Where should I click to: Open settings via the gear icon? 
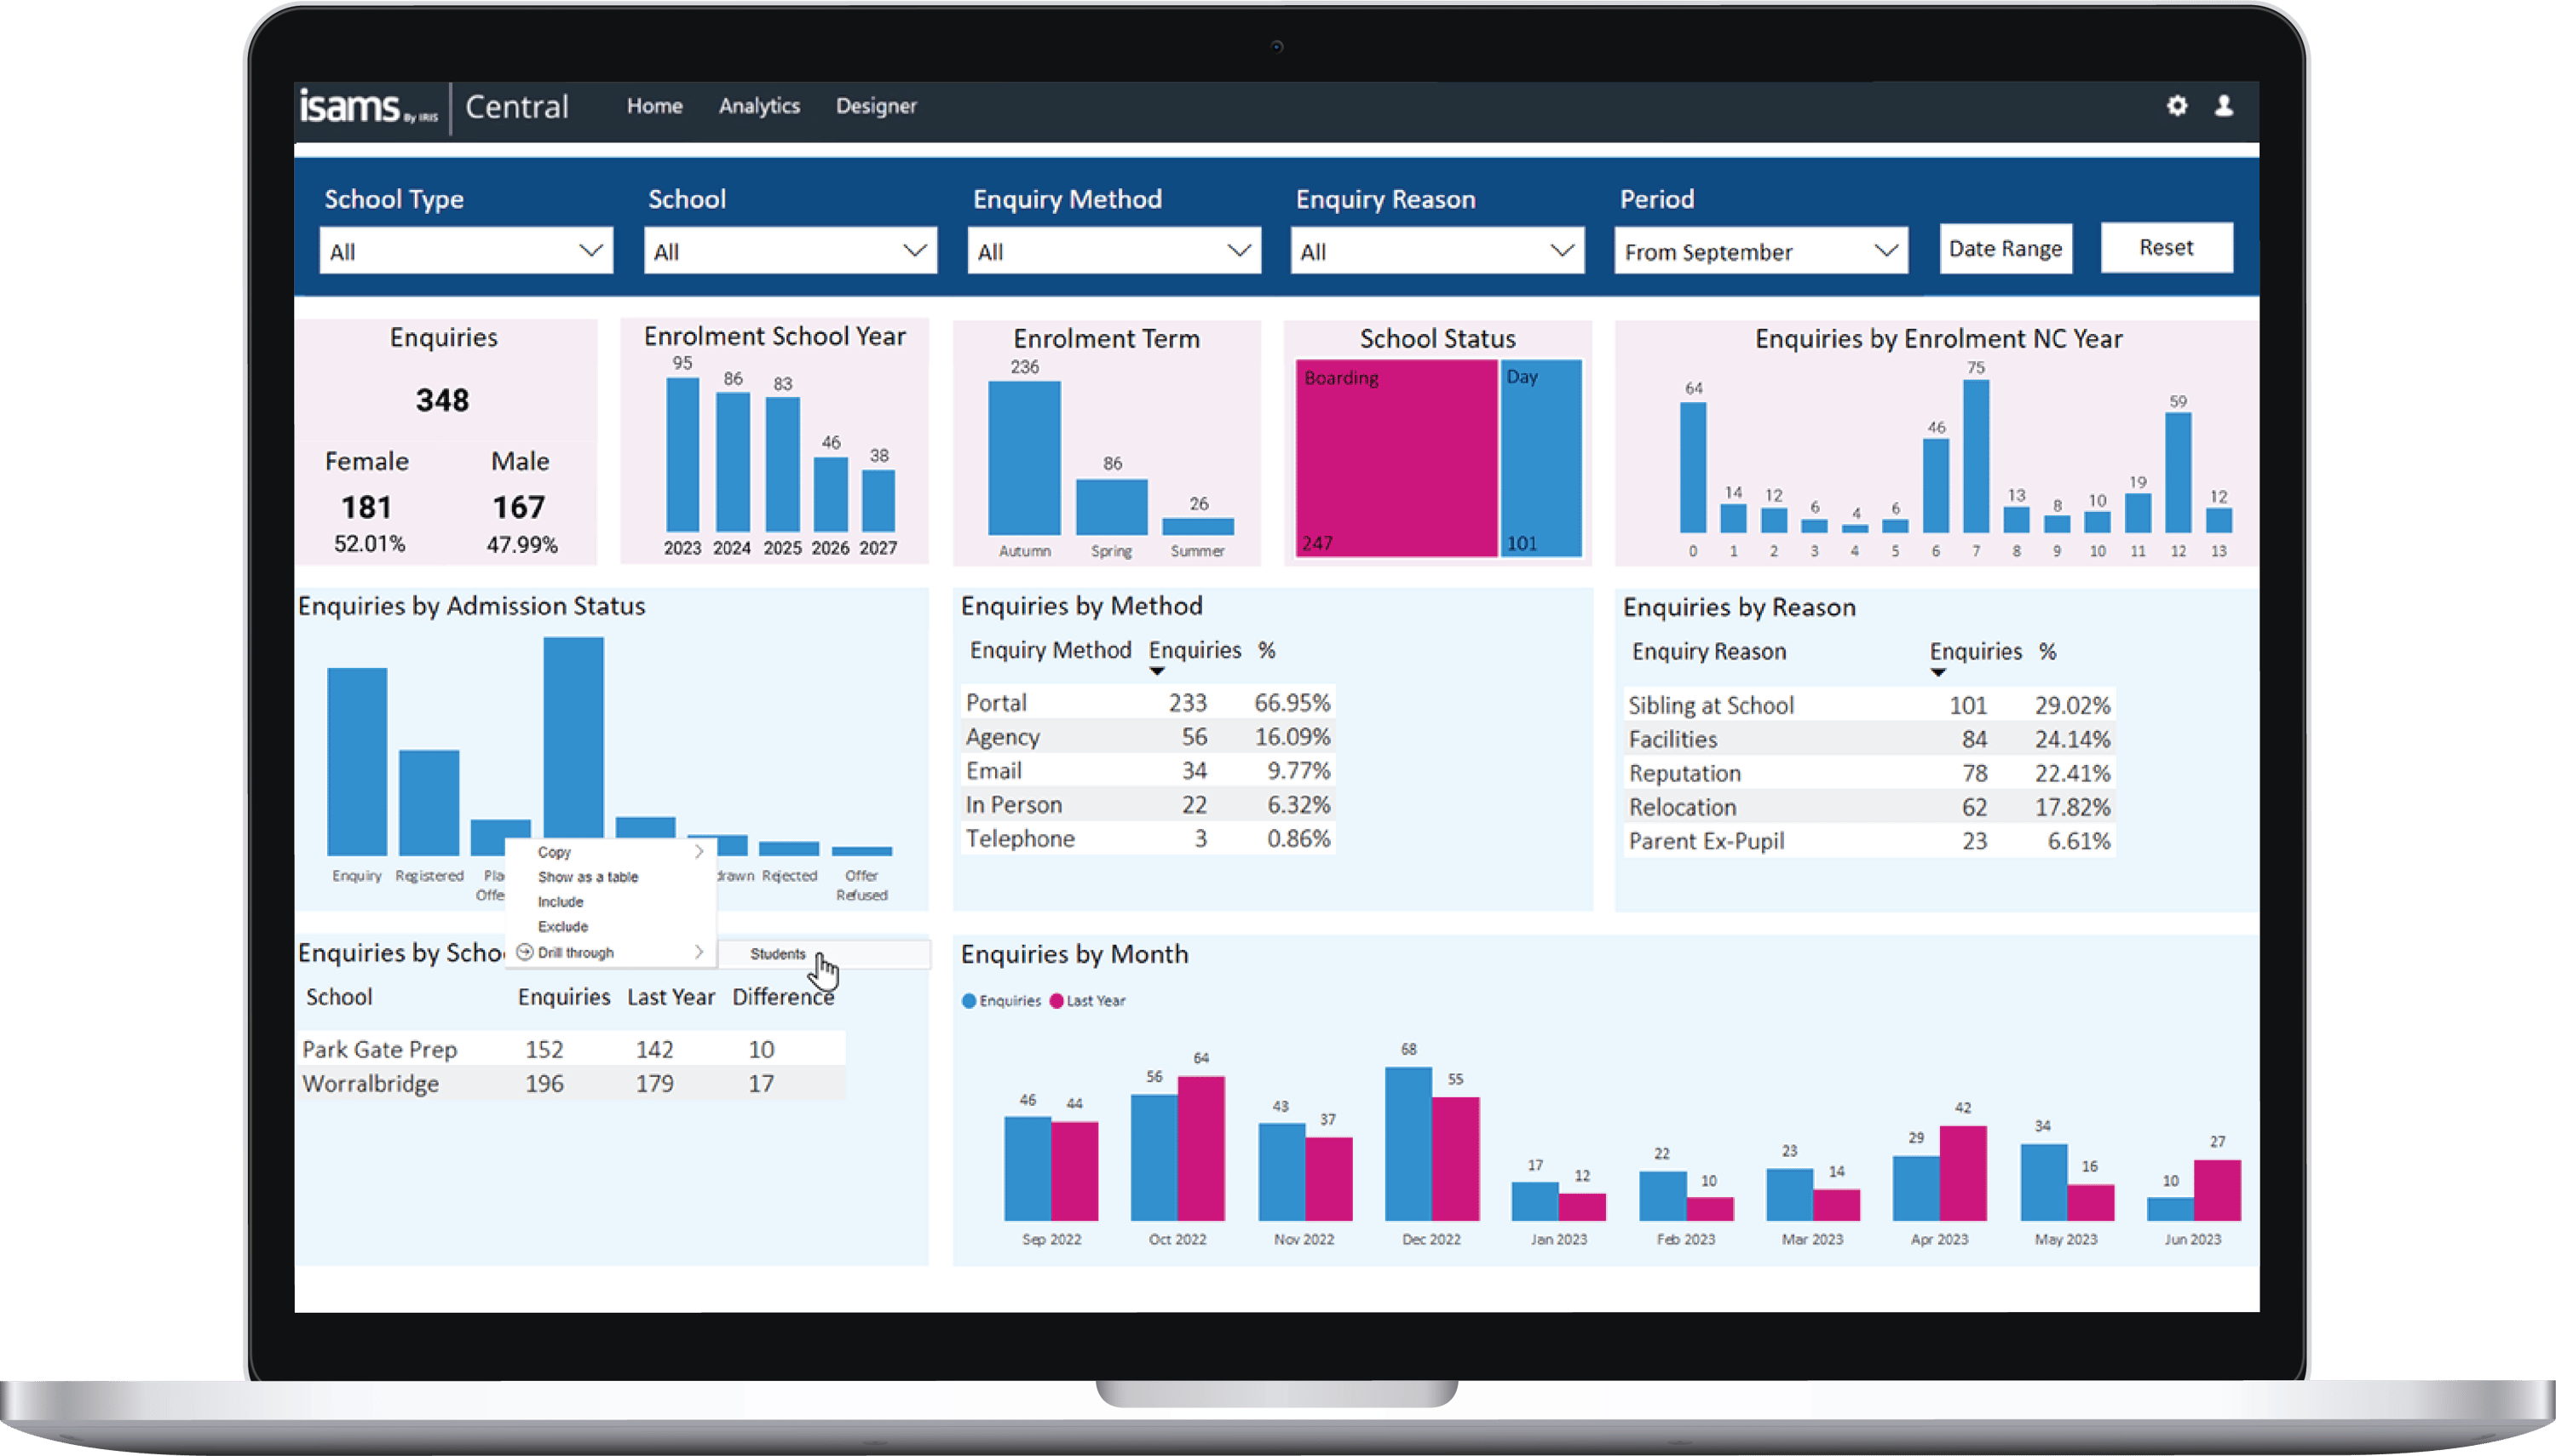2177,106
